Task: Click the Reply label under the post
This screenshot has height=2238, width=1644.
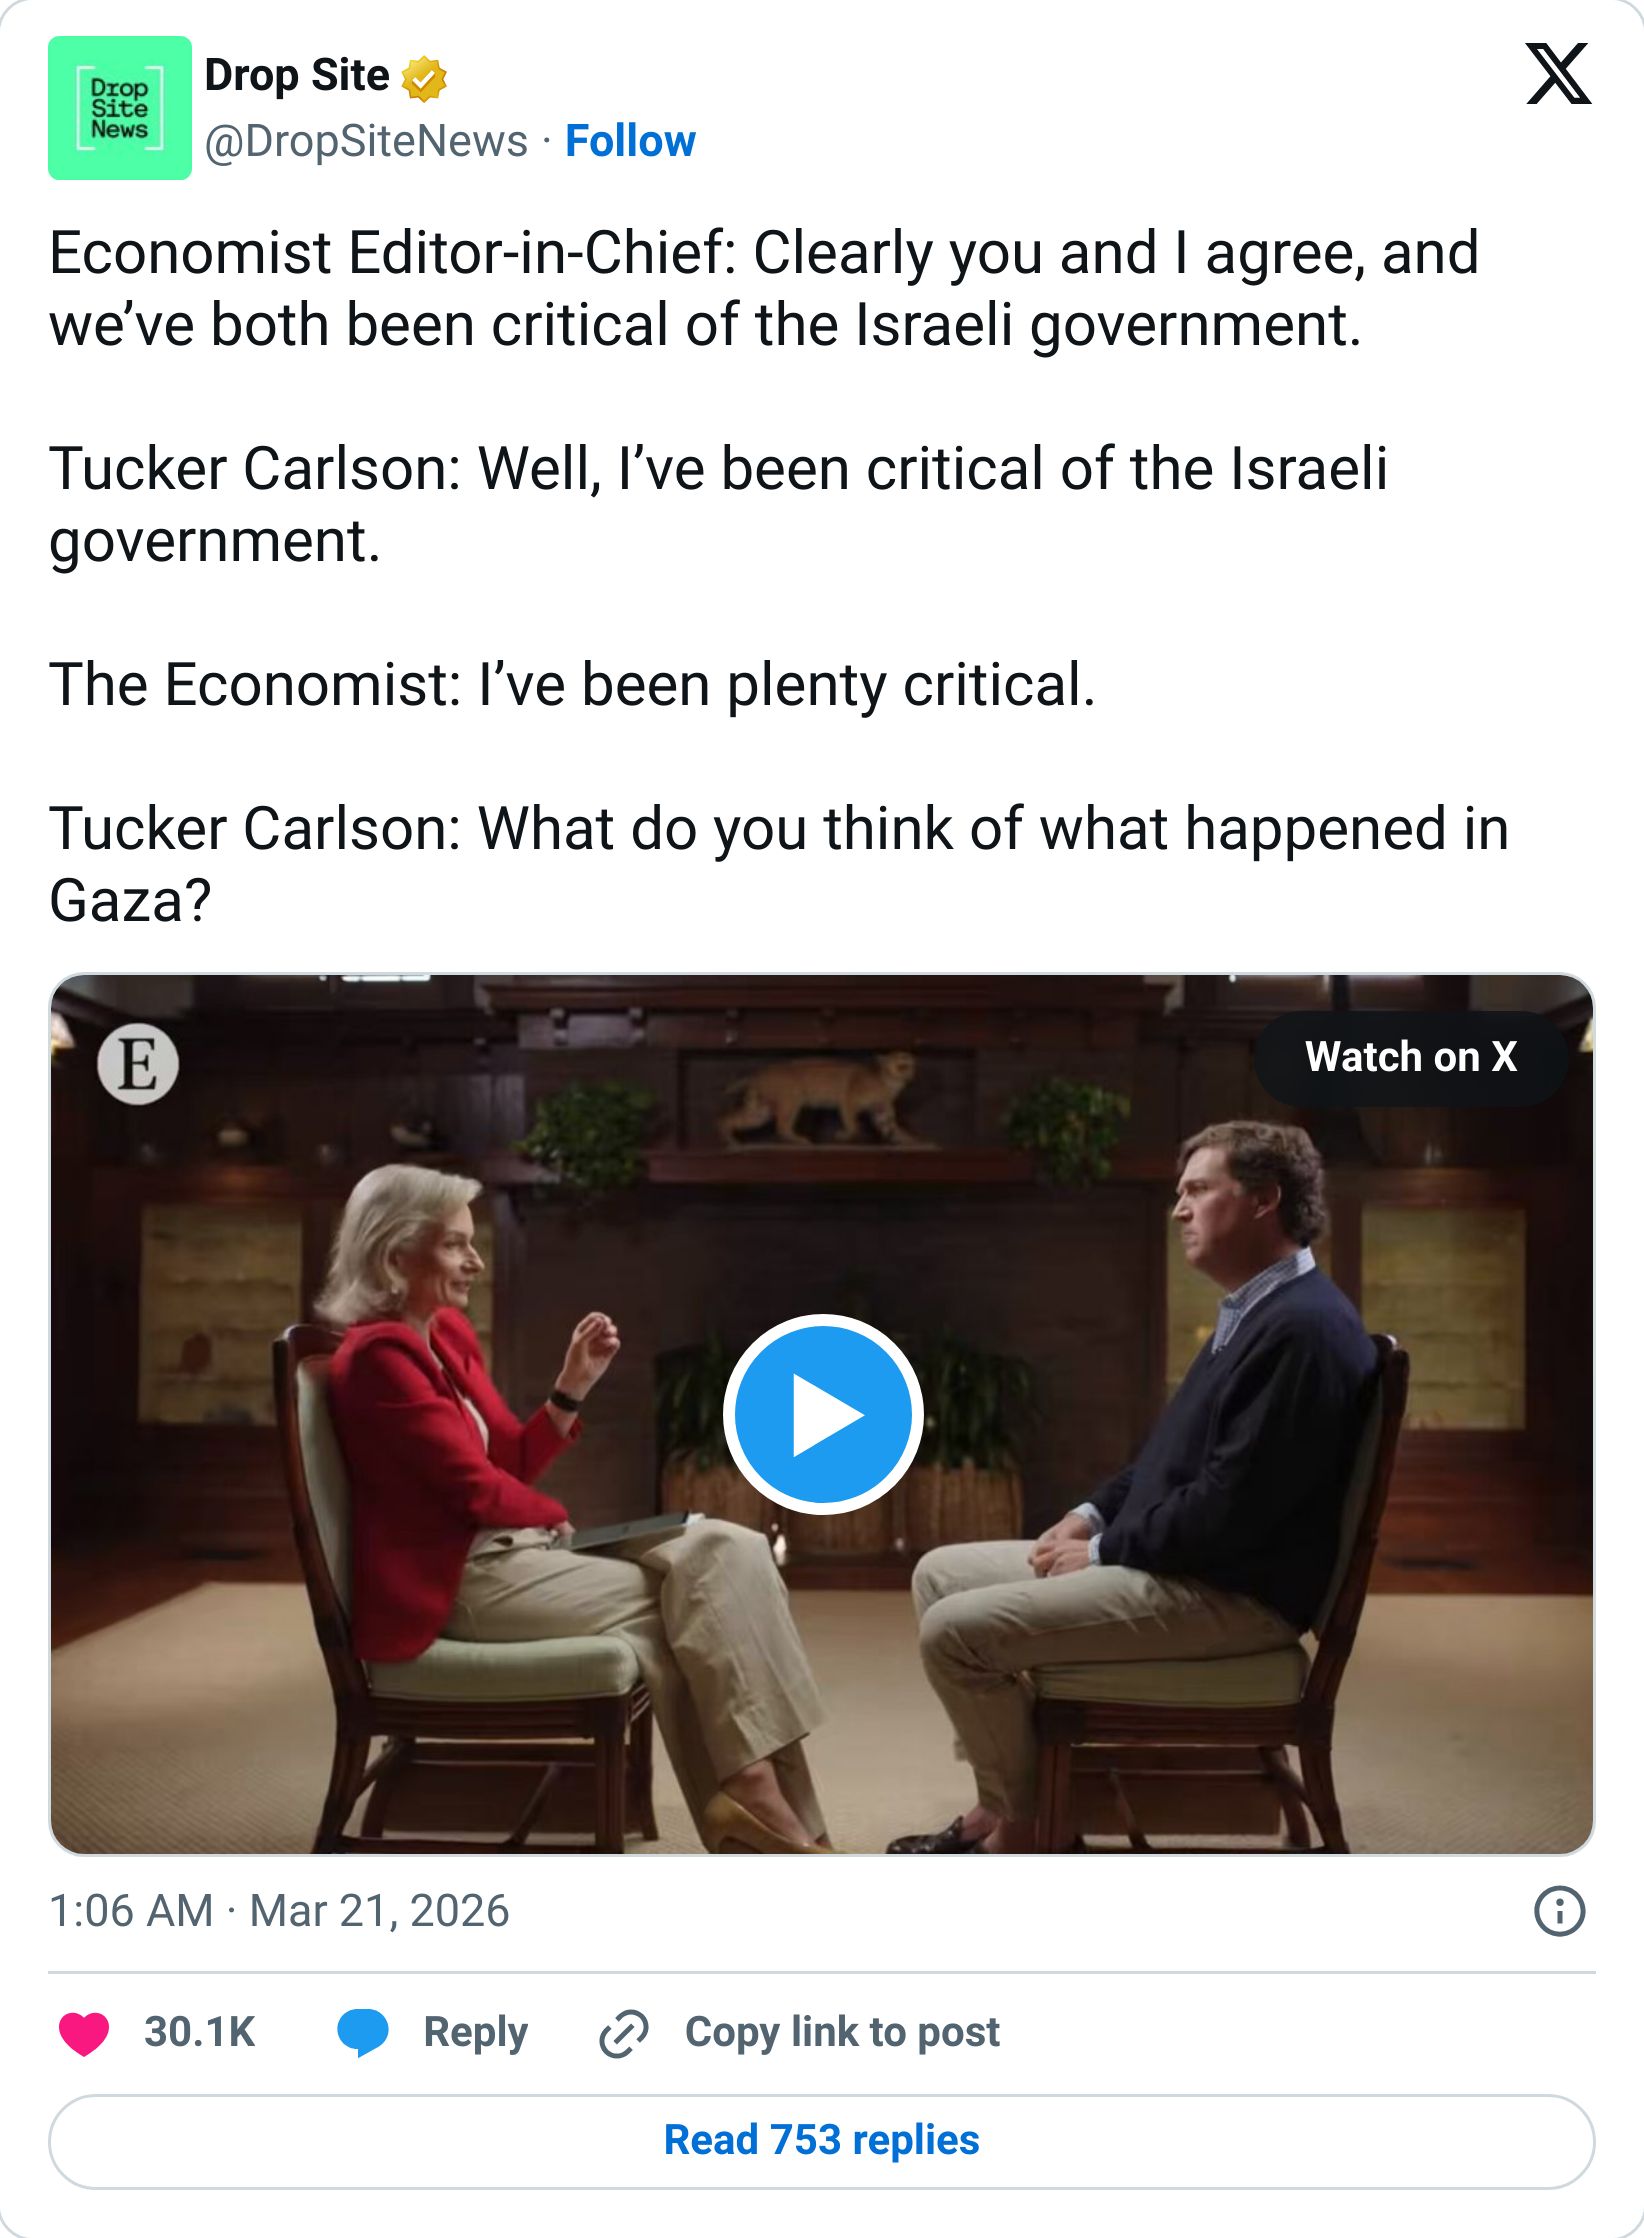Action: (x=475, y=2031)
